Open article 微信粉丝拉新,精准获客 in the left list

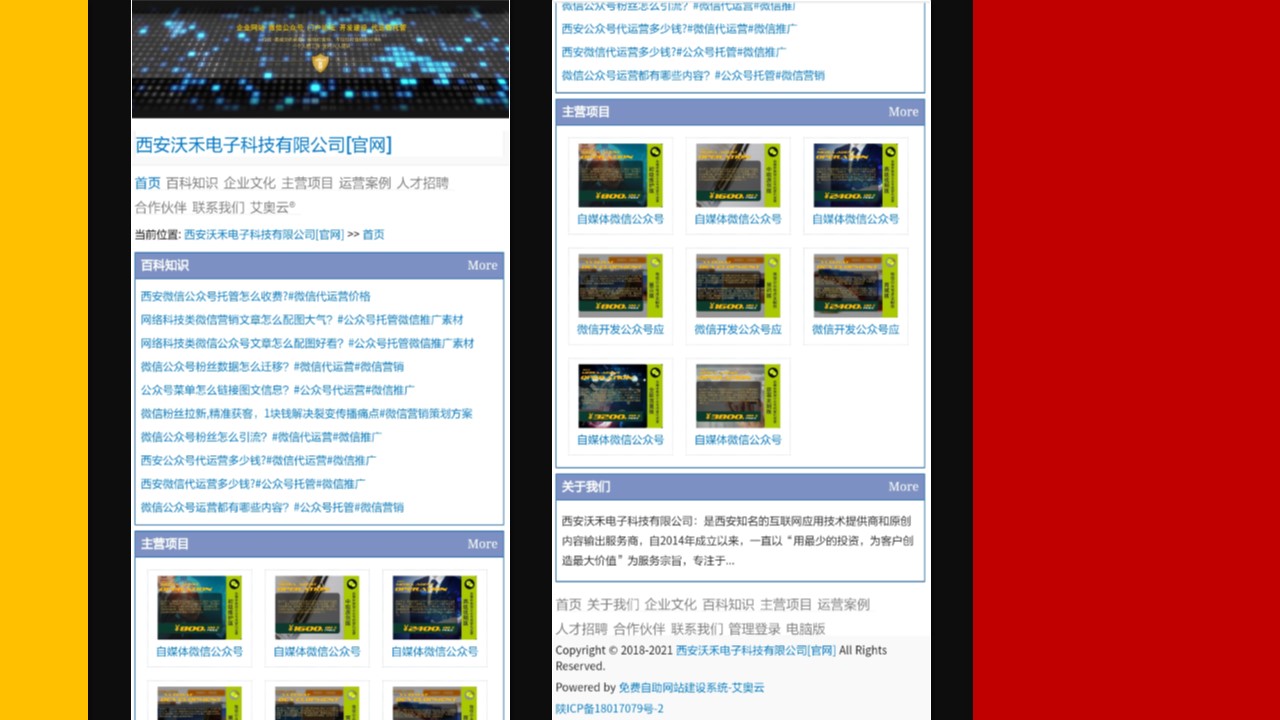point(307,414)
